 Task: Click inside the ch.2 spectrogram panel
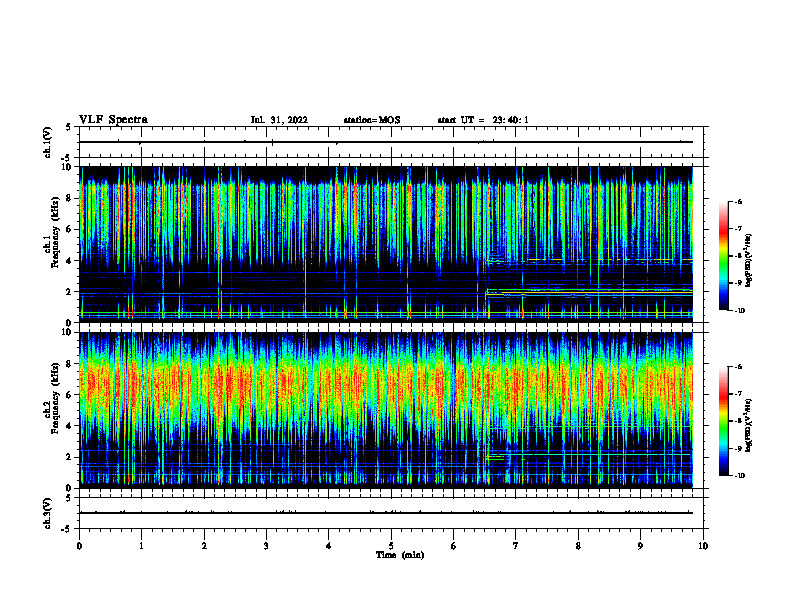[x=386, y=410]
